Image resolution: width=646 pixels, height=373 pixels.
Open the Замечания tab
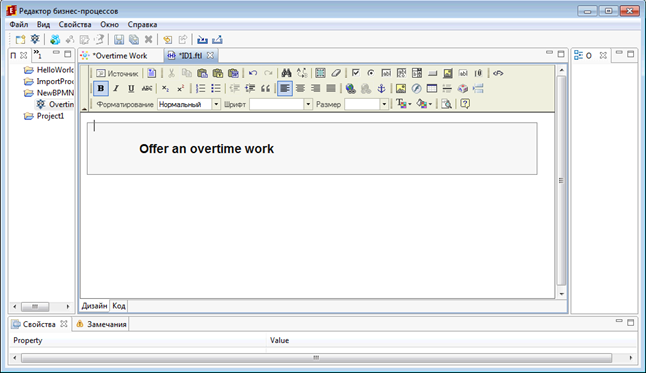(102, 324)
